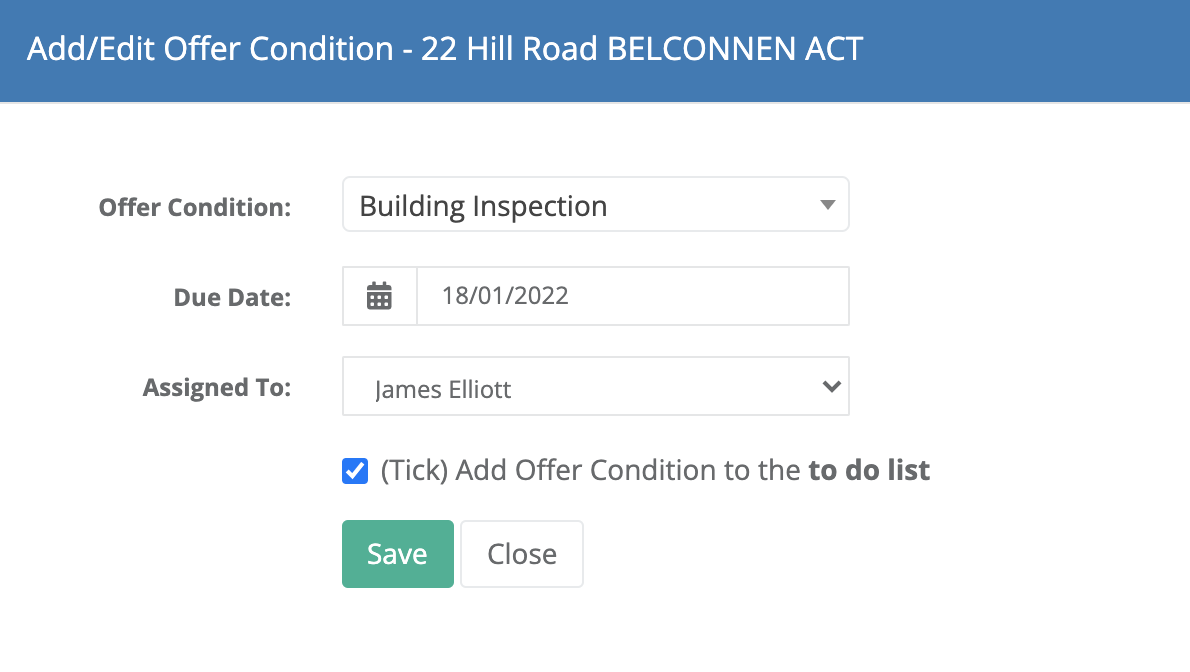
Task: Click the blue dialog header bar
Action: (x=595, y=51)
